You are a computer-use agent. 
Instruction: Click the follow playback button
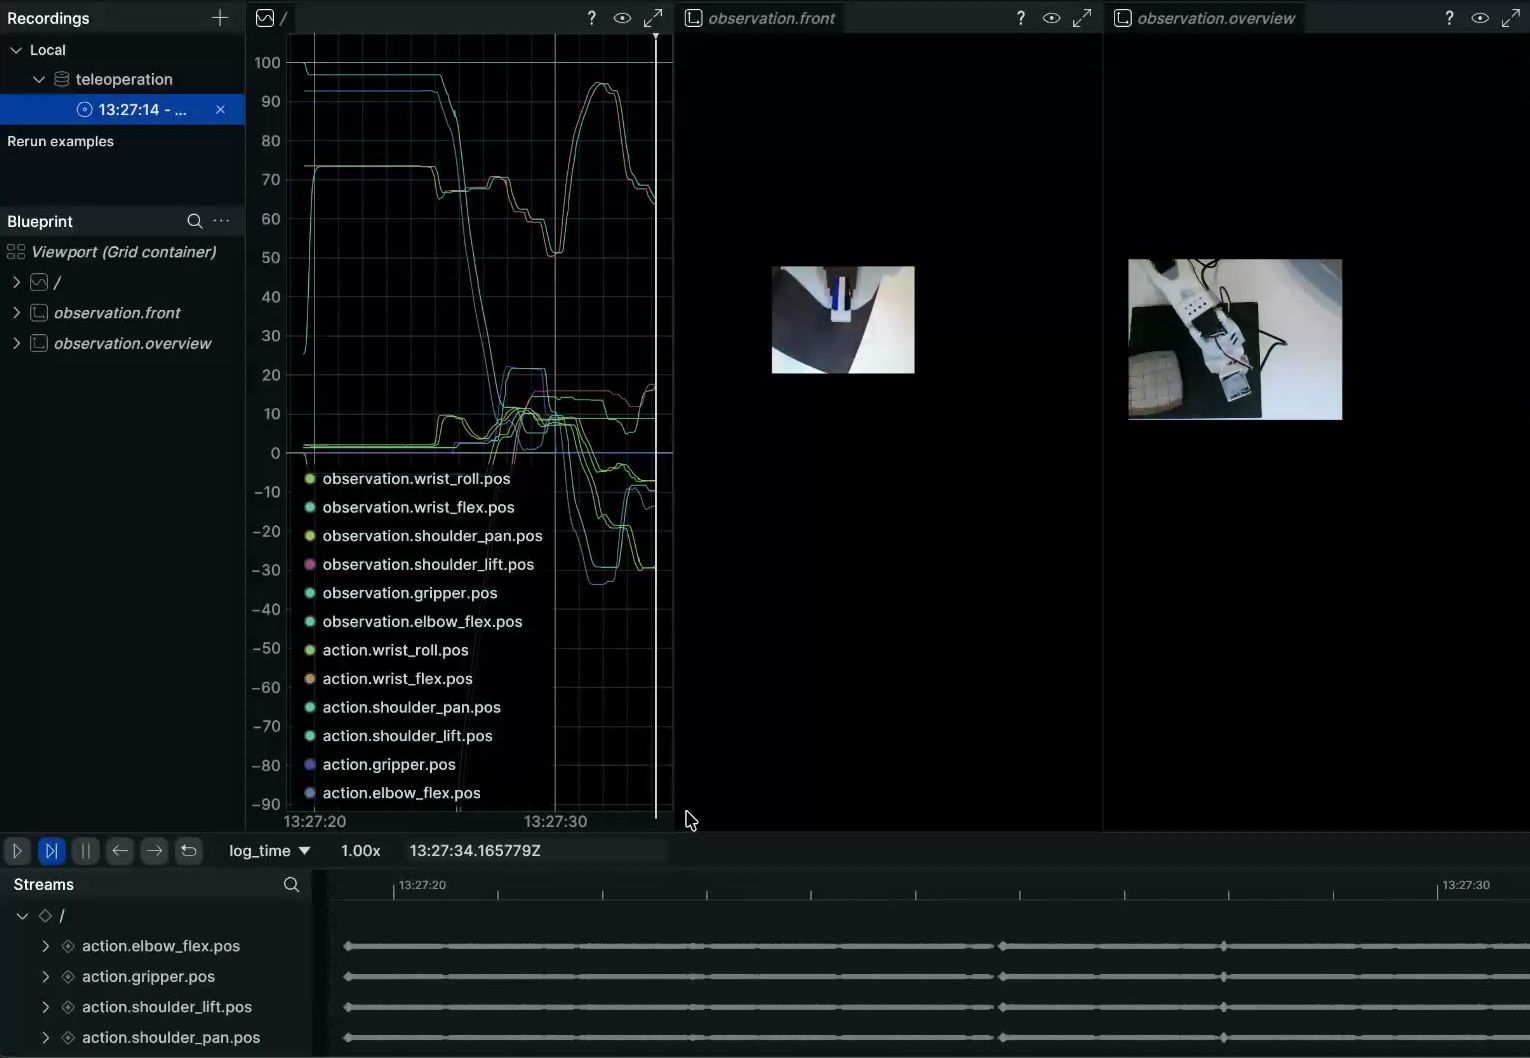(51, 851)
